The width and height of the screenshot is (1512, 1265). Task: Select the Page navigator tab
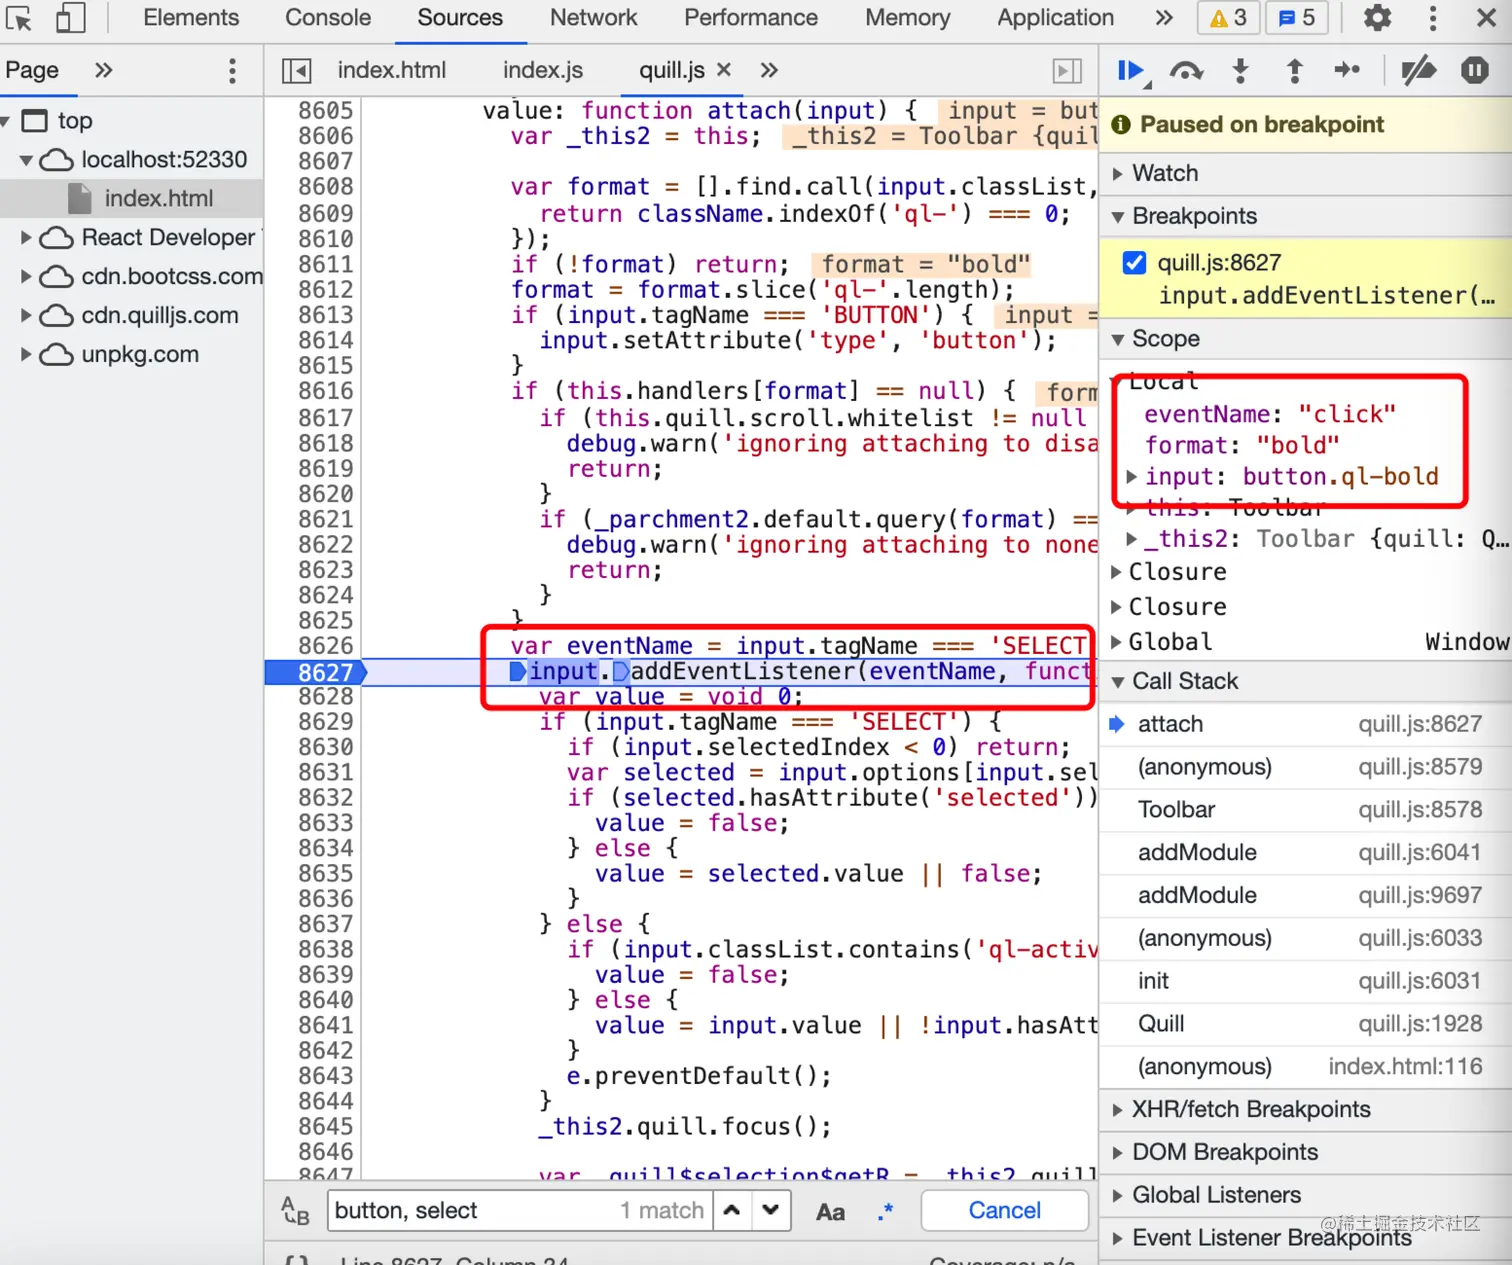click(32, 70)
